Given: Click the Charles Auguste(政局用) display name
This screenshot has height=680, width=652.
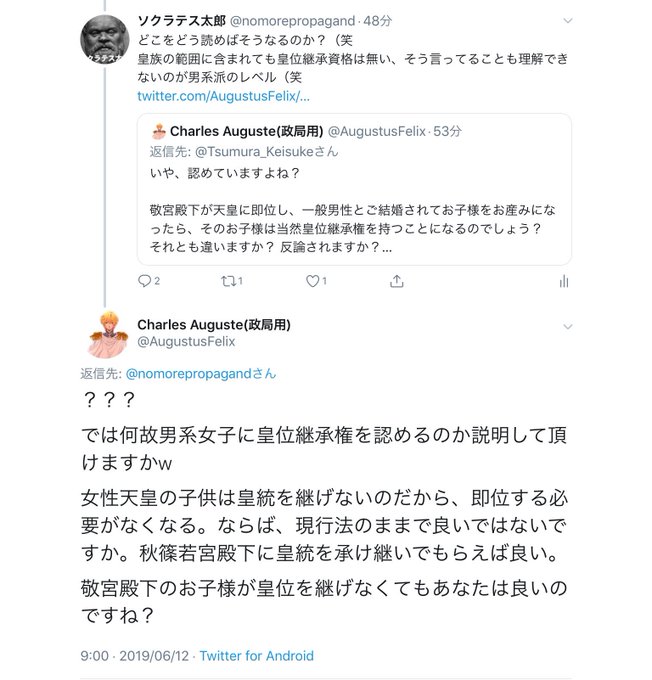Looking at the screenshot, I should point(214,324).
